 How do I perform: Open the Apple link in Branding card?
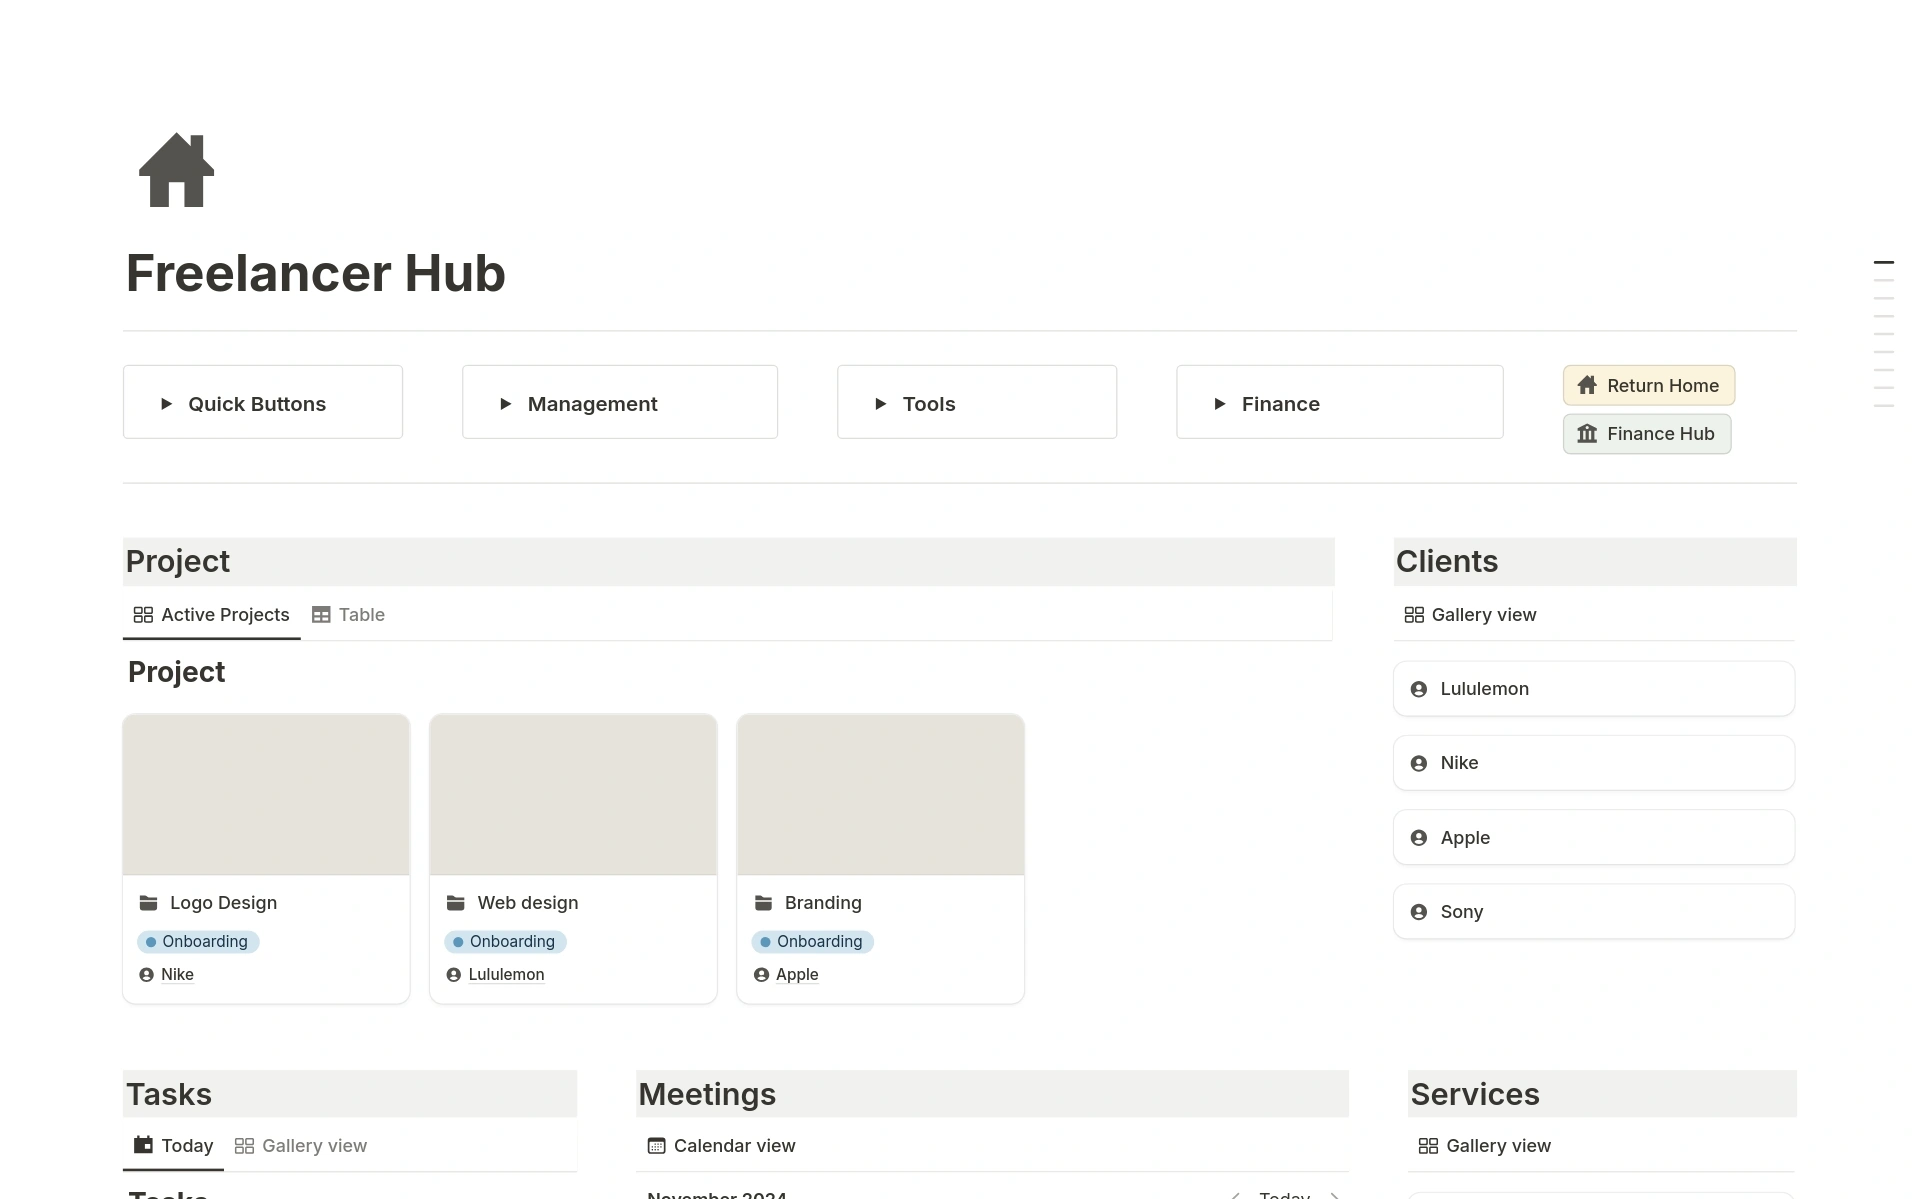point(797,975)
